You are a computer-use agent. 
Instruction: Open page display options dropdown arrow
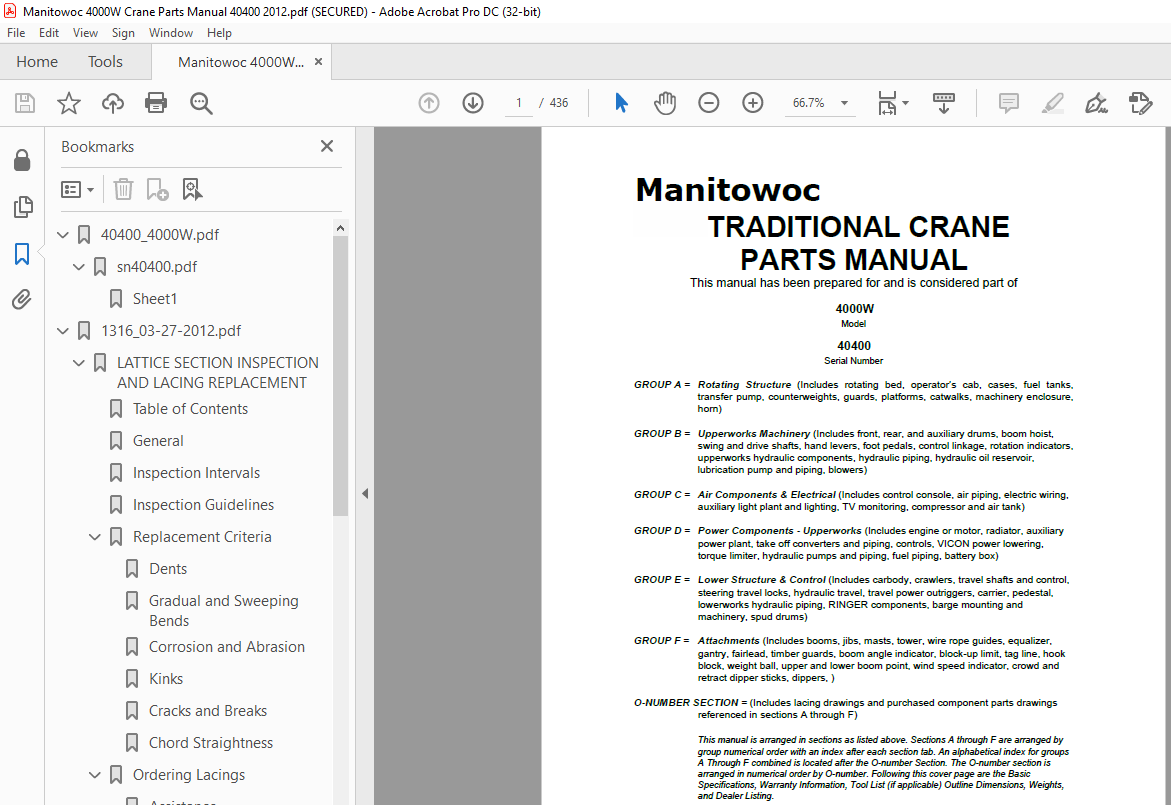(906, 103)
